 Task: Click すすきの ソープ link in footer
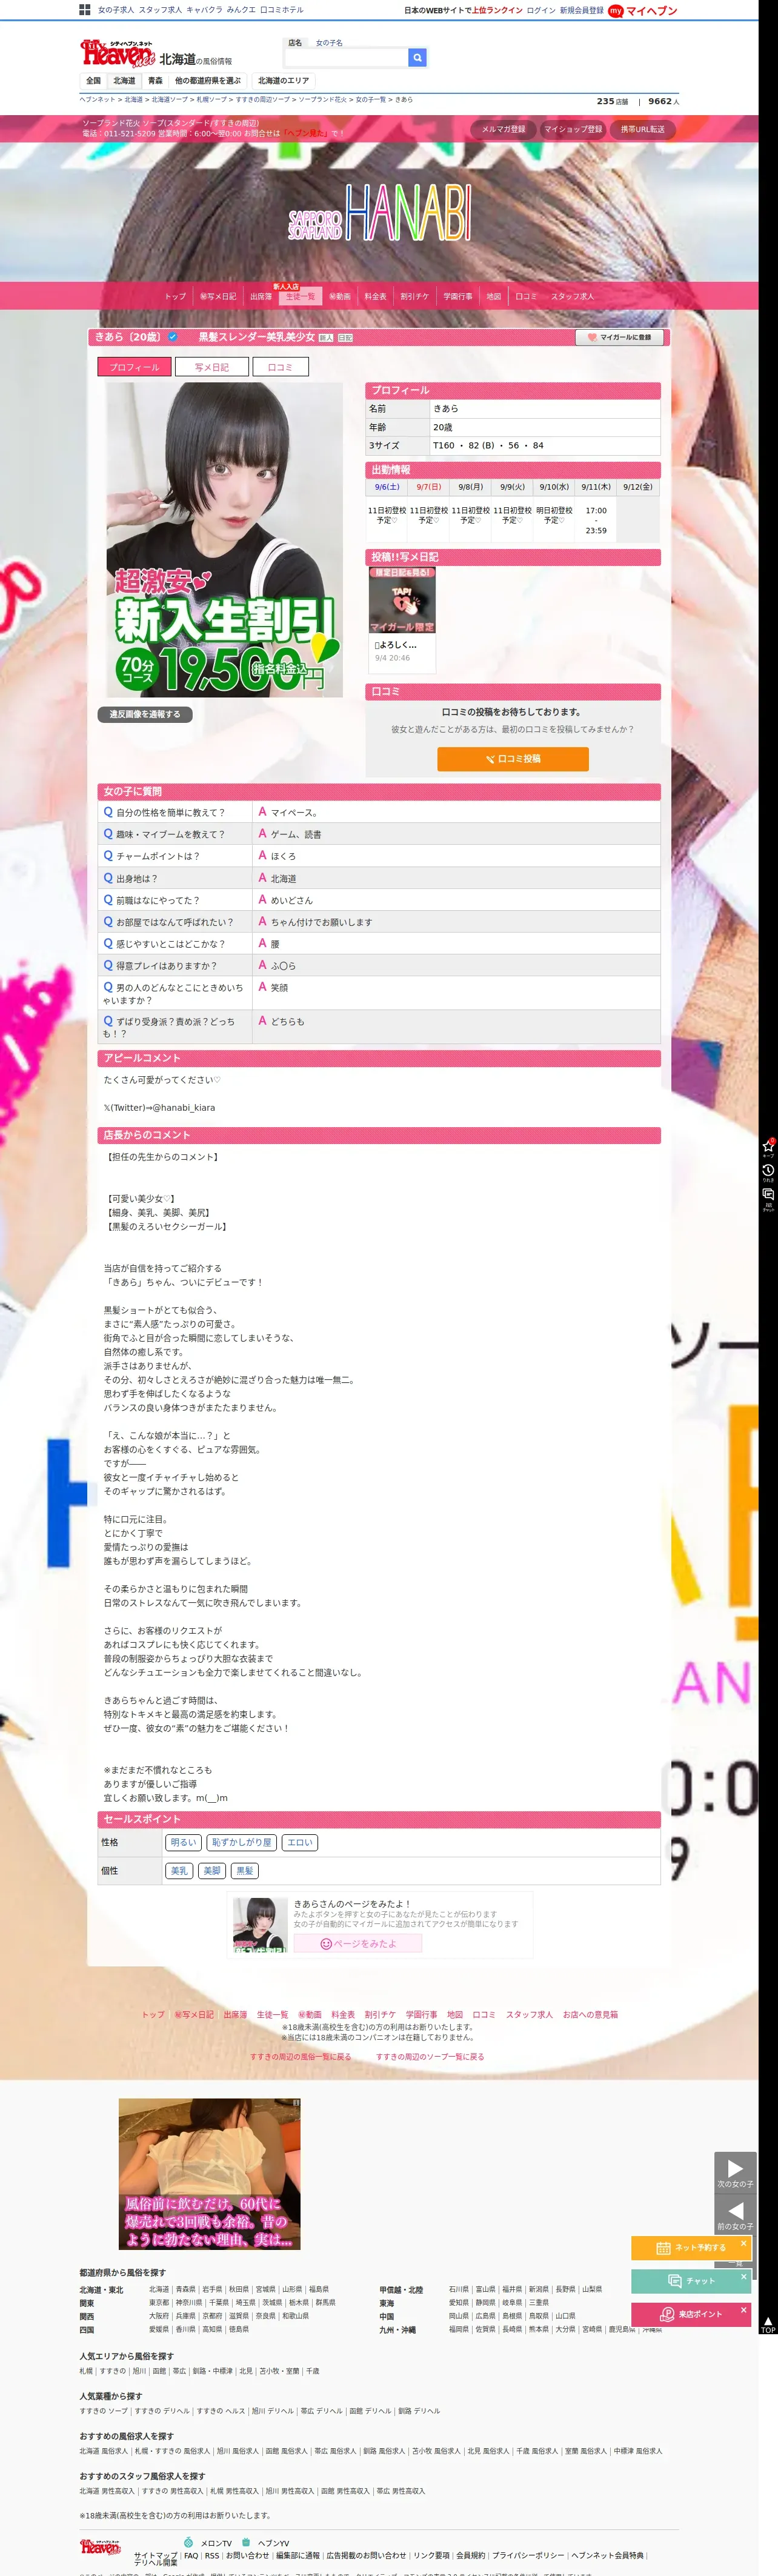[x=104, y=2411]
